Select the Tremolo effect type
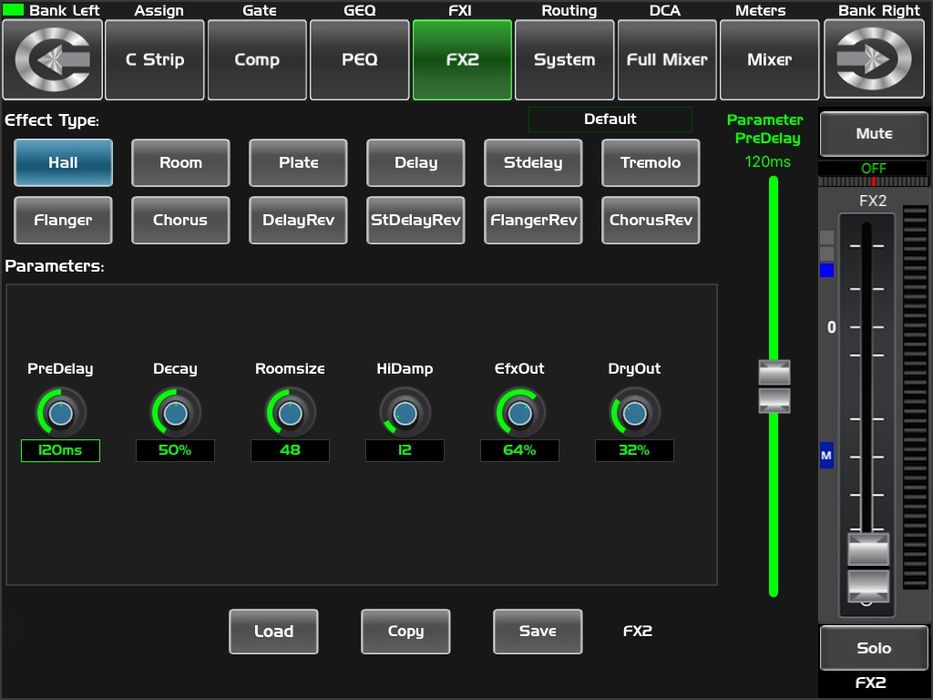 (651, 162)
